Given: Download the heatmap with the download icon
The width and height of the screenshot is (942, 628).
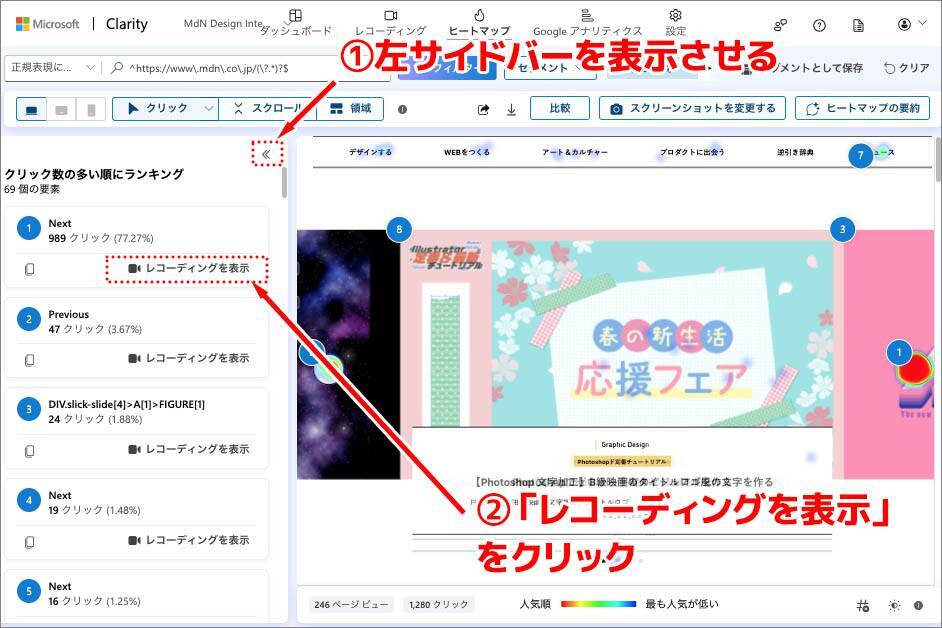Looking at the screenshot, I should (511, 109).
